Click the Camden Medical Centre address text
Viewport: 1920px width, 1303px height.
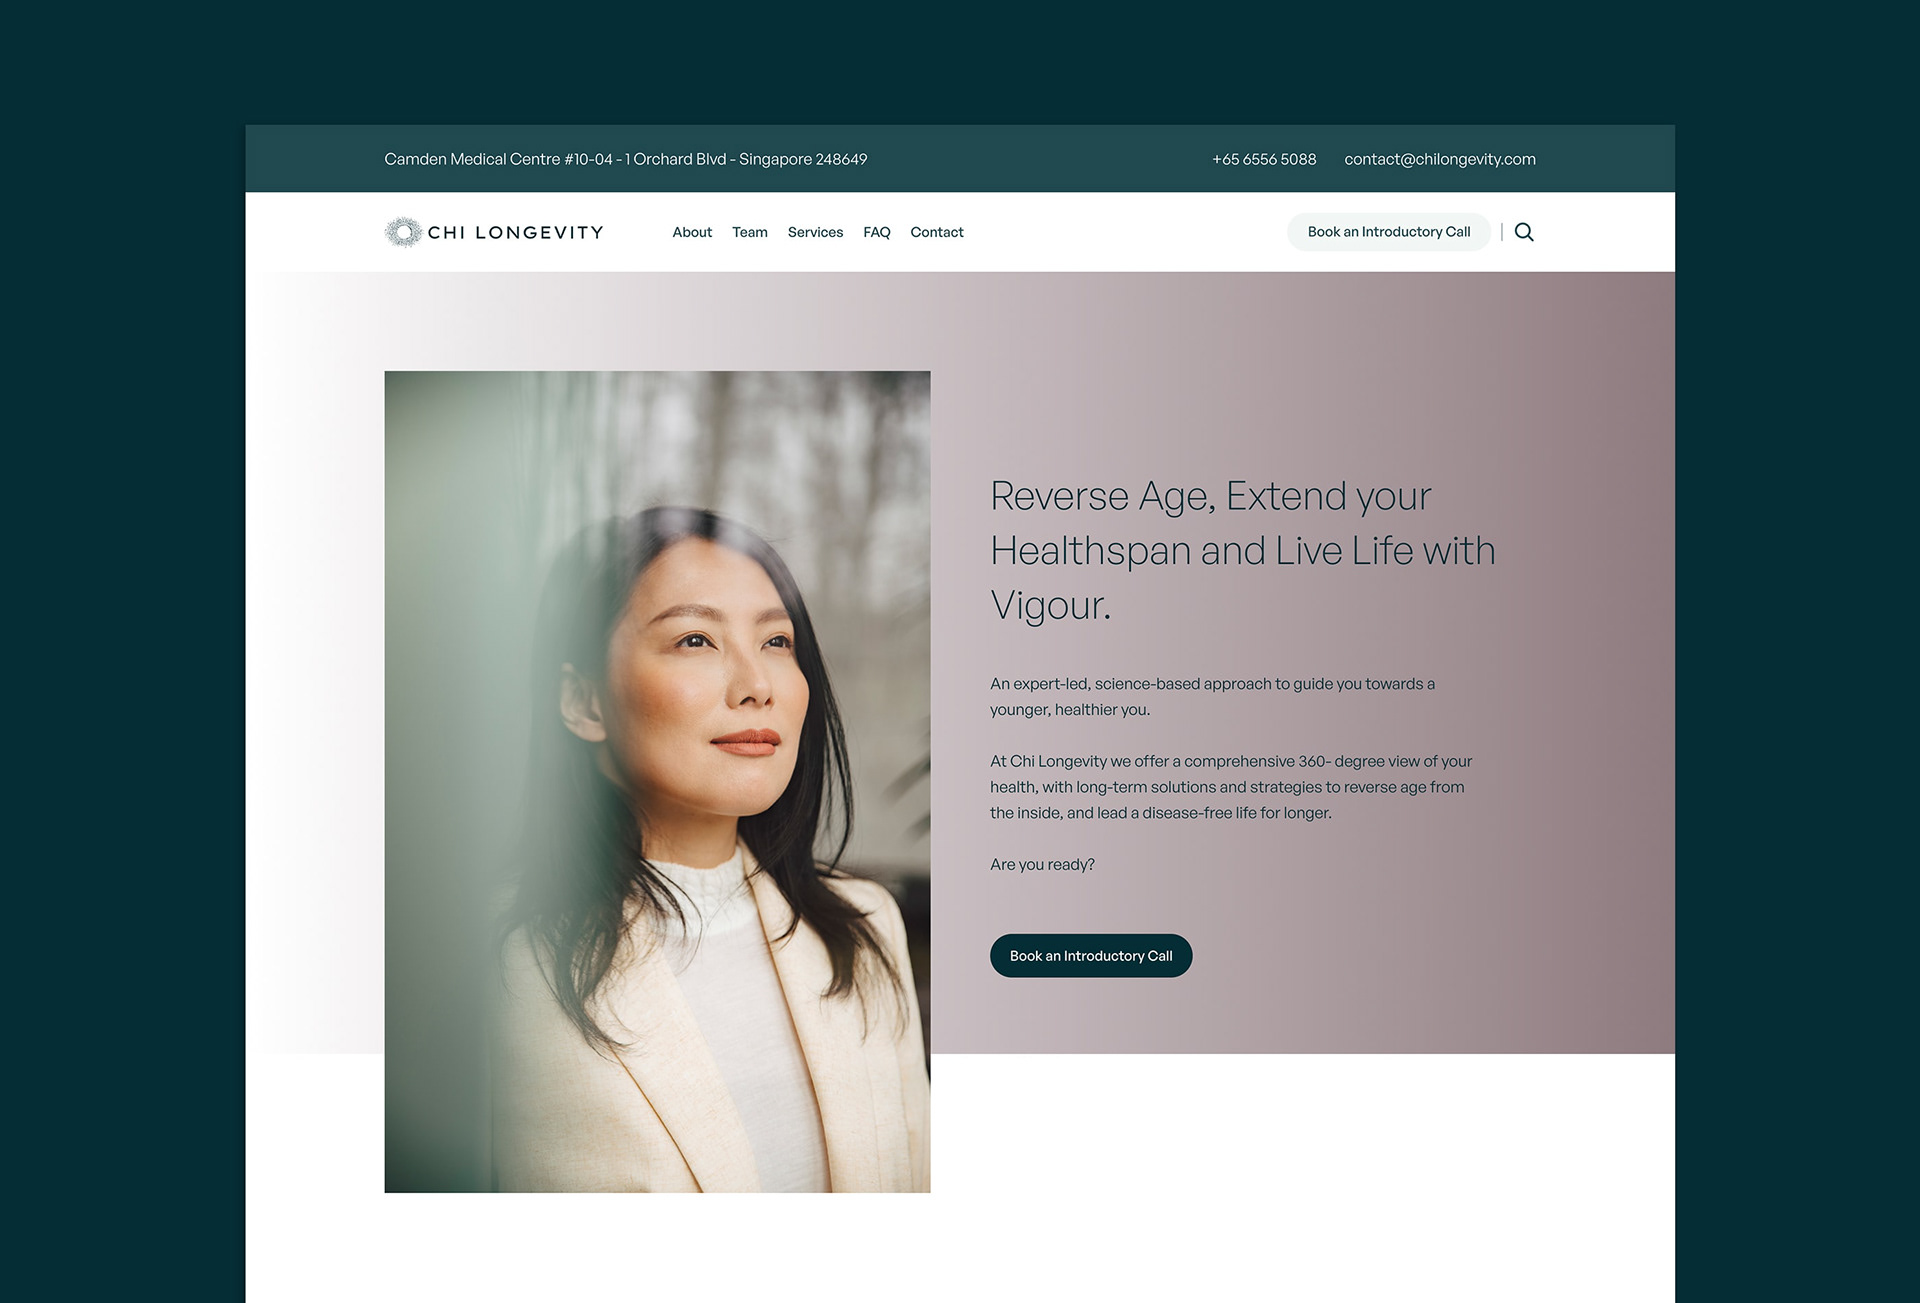(626, 159)
